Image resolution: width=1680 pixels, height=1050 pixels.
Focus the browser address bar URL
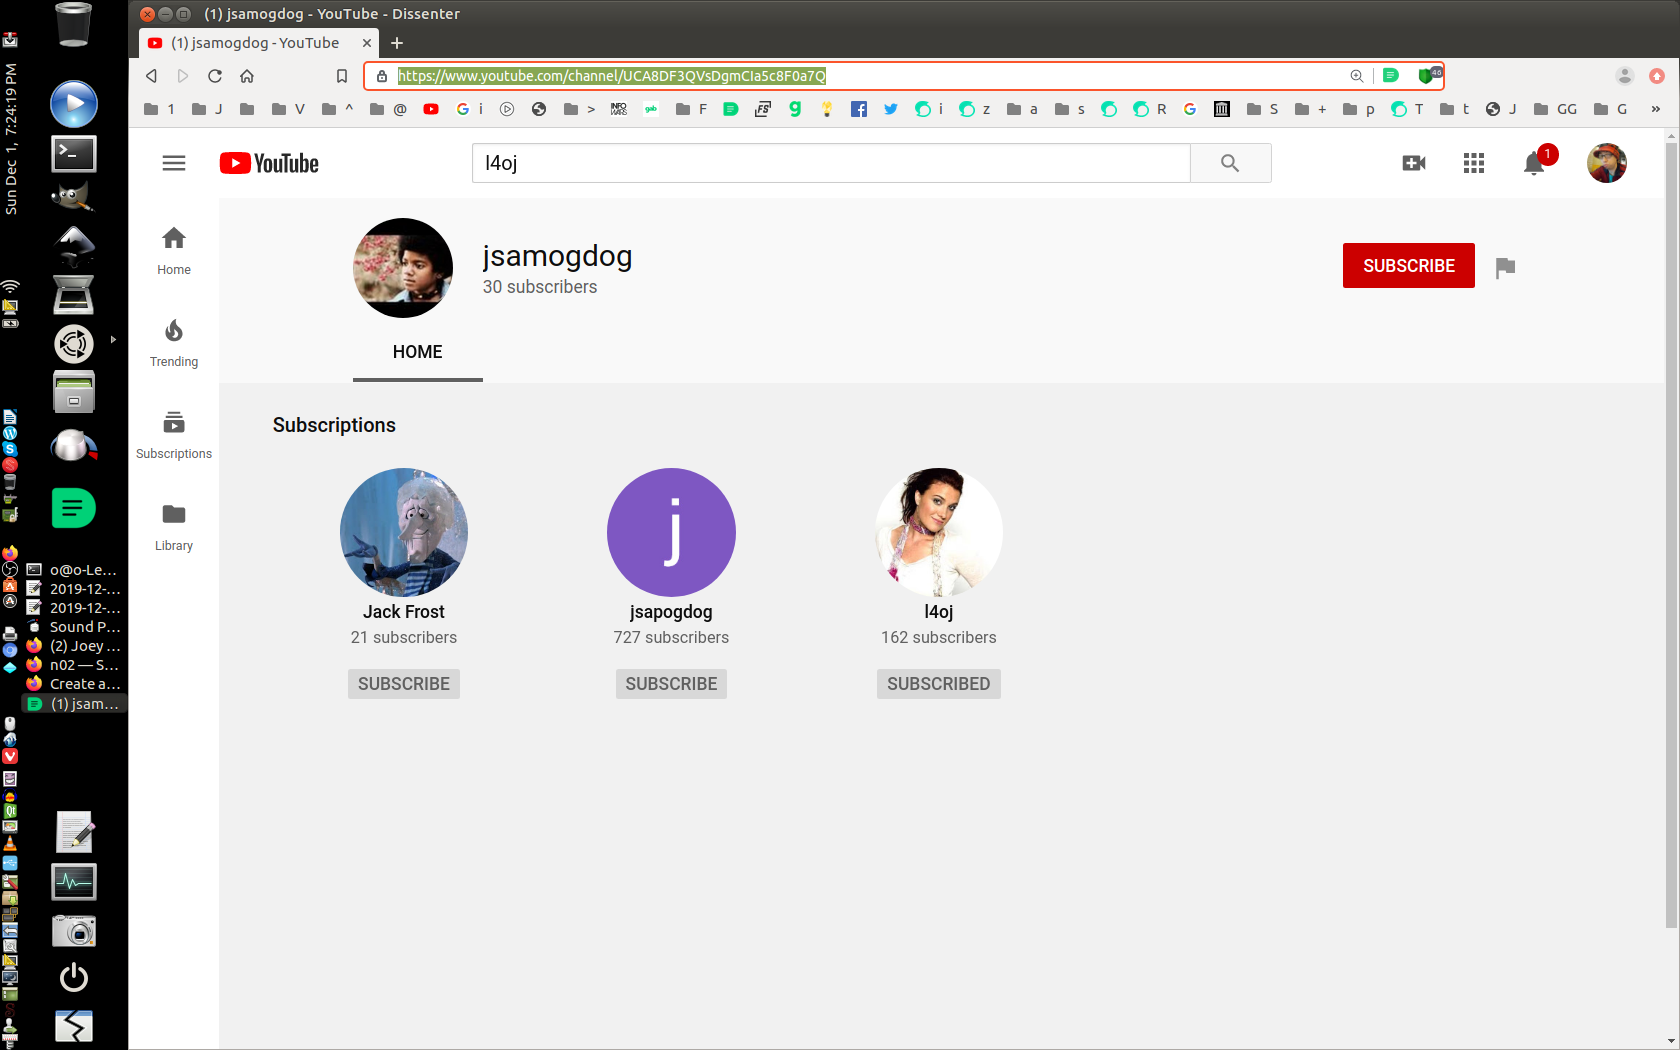[612, 76]
